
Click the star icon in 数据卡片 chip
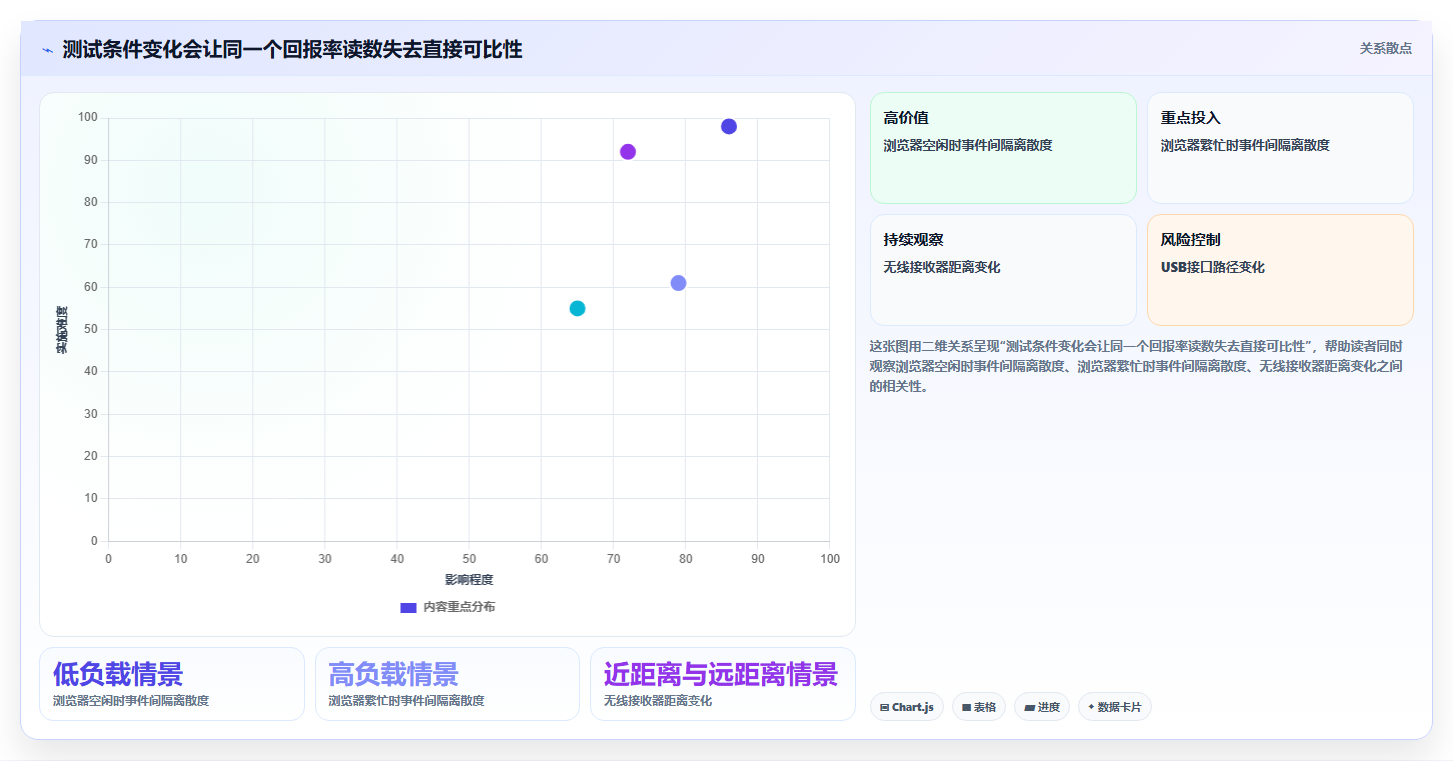[1091, 707]
